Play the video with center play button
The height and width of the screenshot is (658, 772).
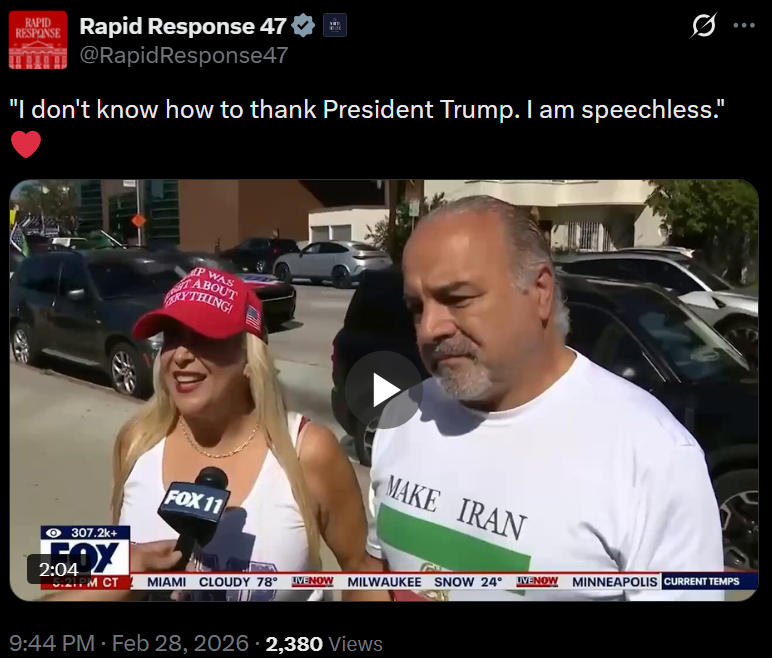[x=384, y=390]
